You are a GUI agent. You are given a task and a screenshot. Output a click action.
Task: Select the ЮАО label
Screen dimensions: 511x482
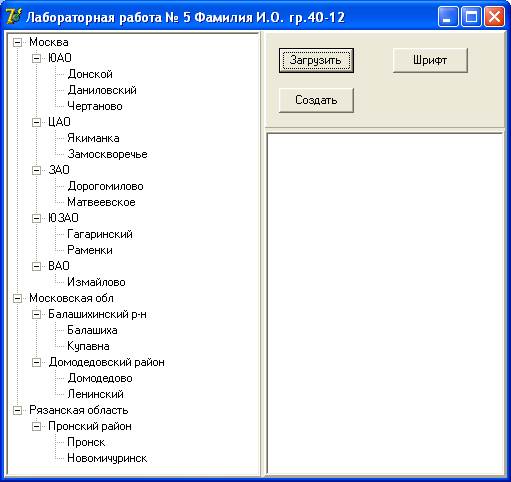coord(60,58)
